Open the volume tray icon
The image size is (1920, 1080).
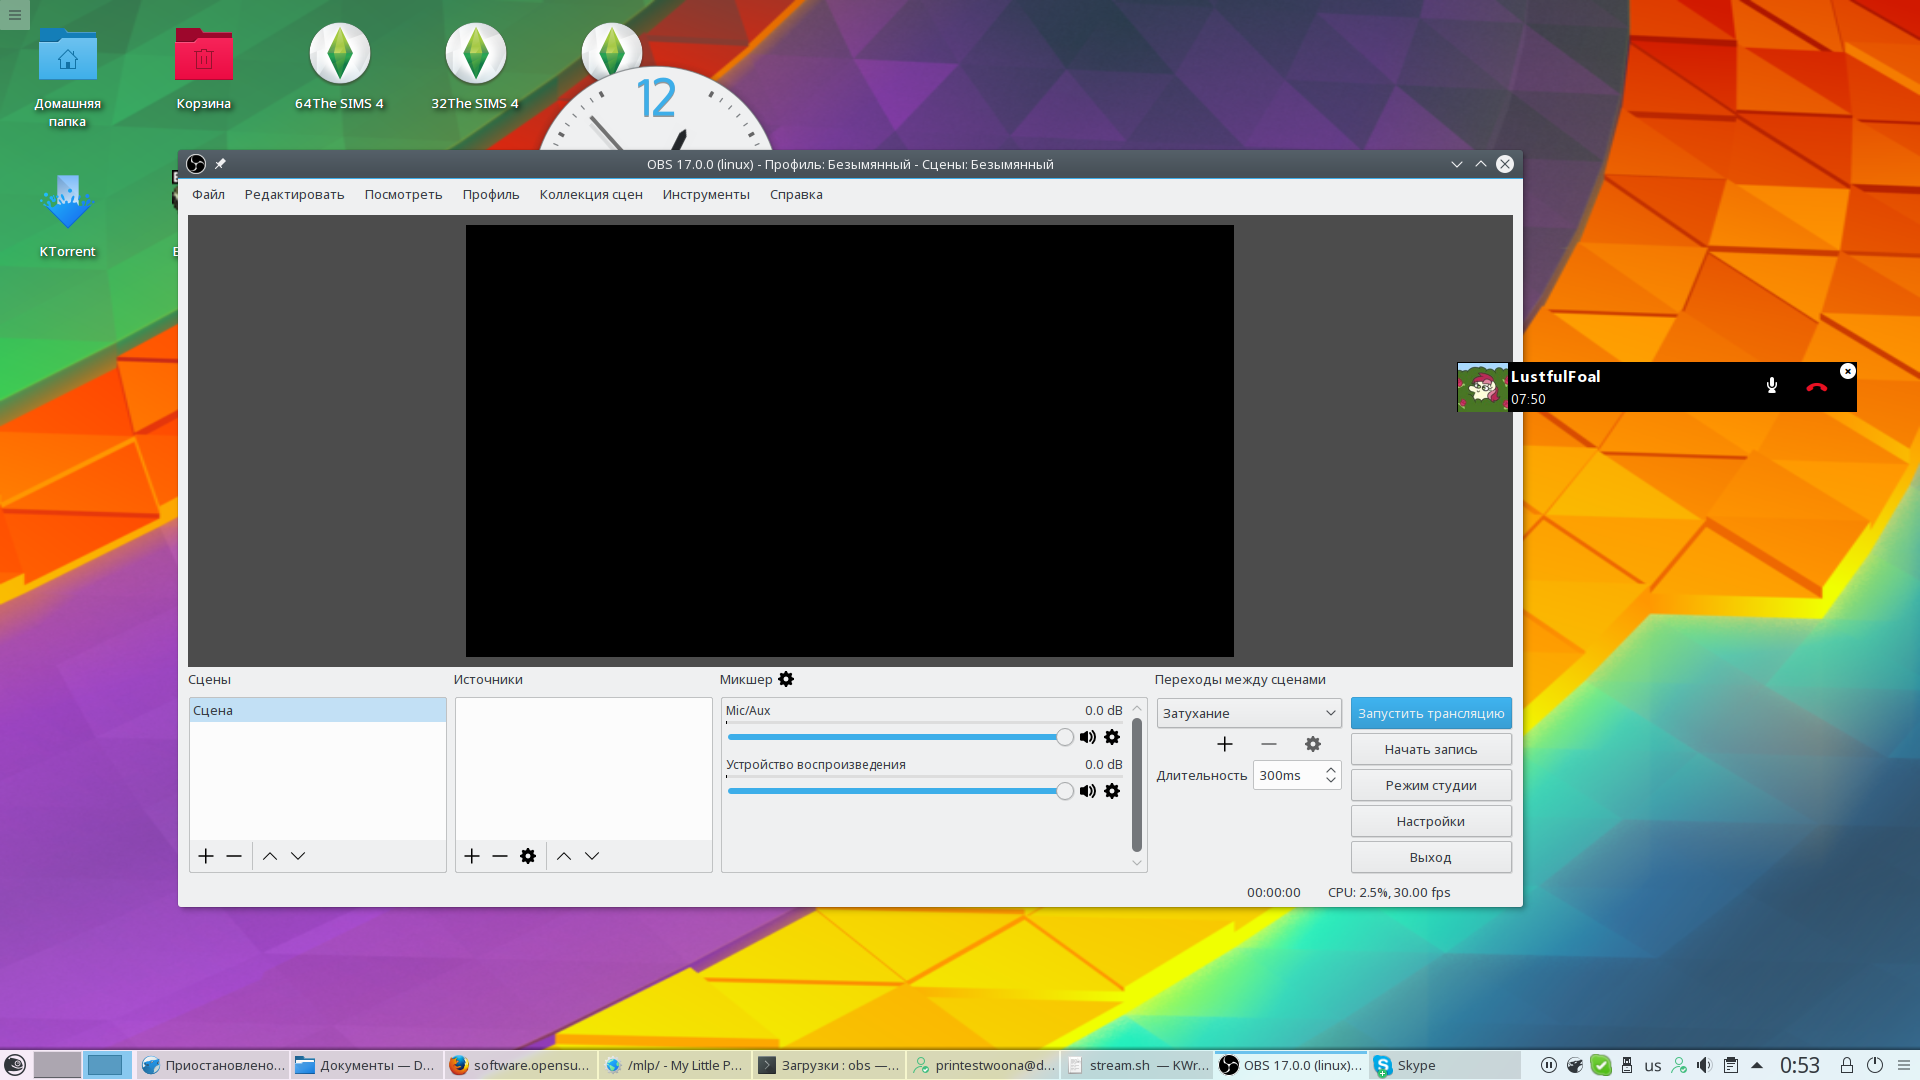click(x=1704, y=1065)
